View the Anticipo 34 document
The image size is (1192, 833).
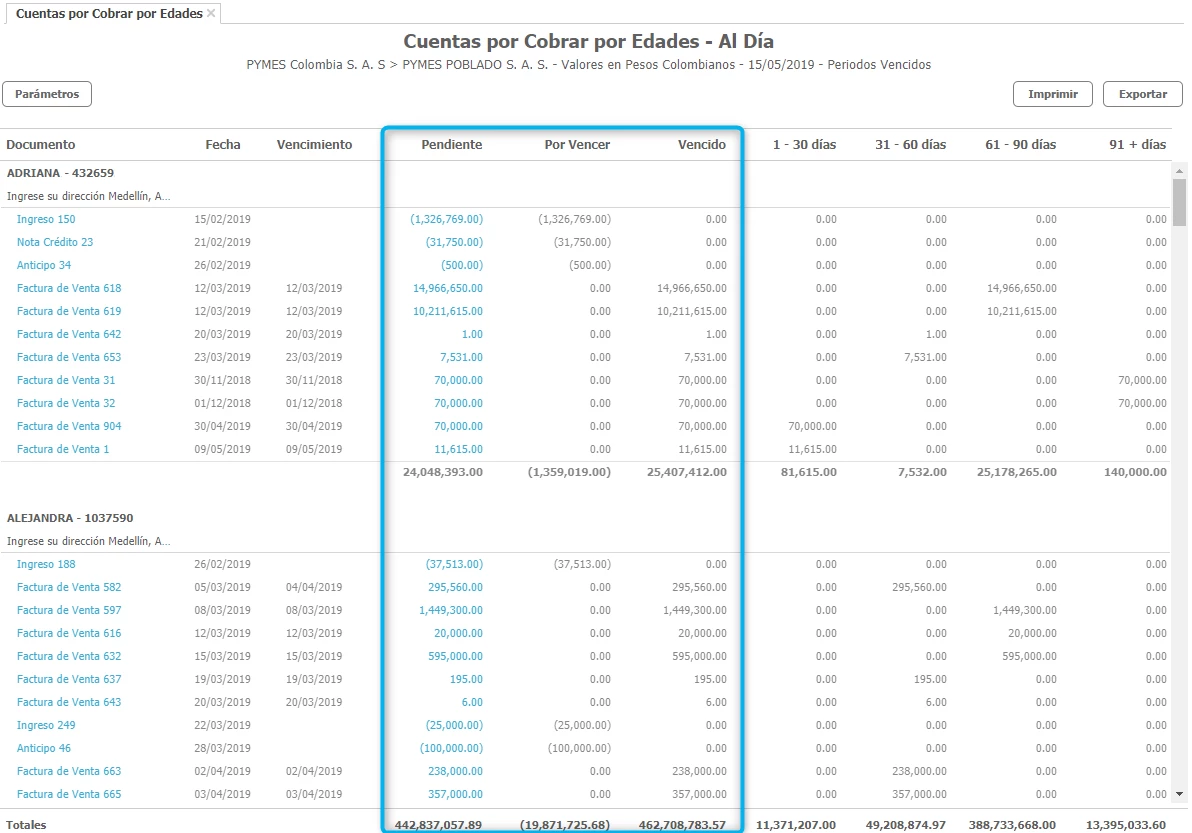point(44,265)
